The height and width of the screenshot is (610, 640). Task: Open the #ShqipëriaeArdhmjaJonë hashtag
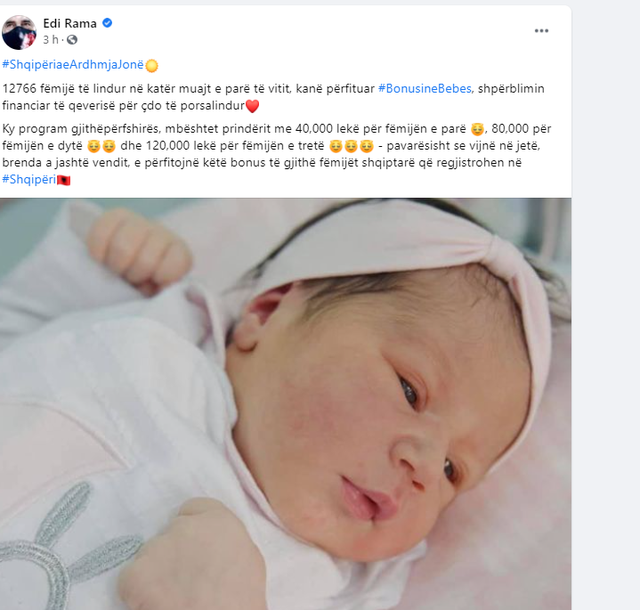click(x=73, y=65)
